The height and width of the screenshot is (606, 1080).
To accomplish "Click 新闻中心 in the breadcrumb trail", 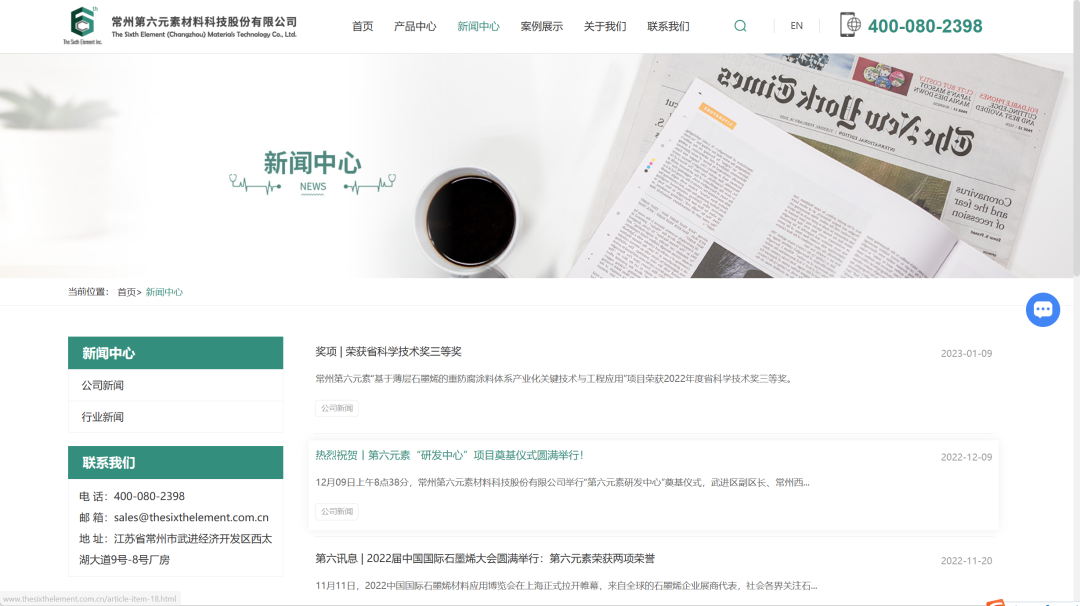I will click(x=163, y=291).
